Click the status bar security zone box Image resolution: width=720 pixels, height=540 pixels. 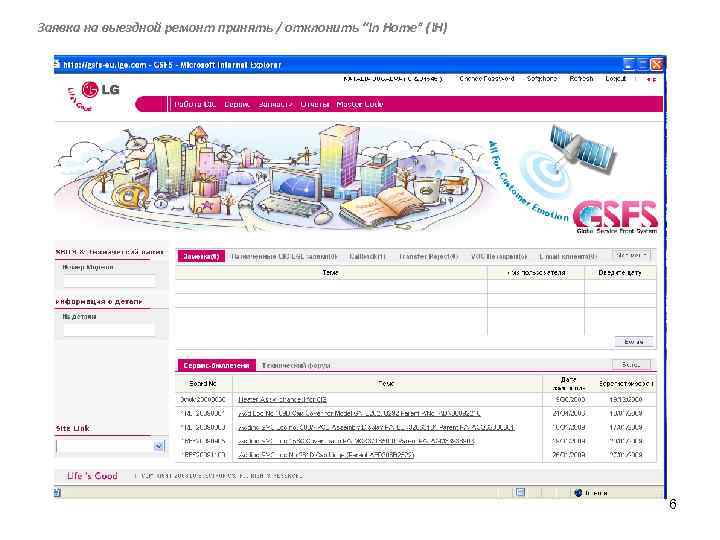tap(616, 493)
